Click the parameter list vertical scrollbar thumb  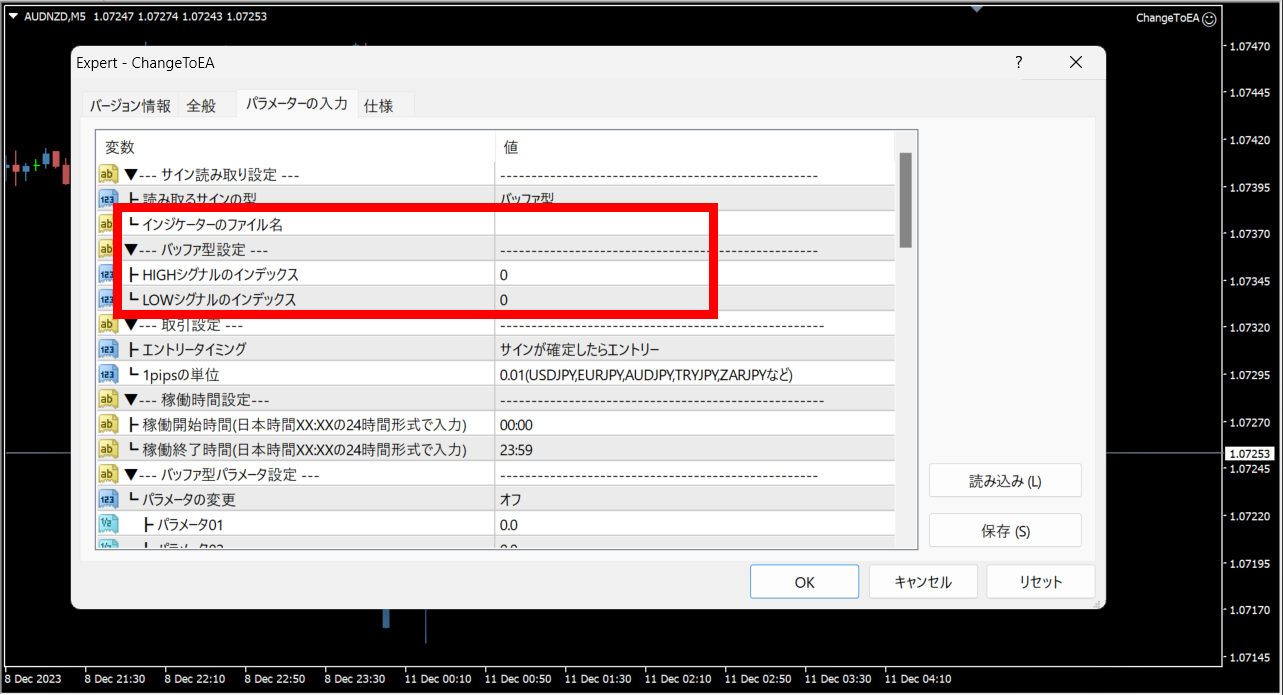click(905, 200)
